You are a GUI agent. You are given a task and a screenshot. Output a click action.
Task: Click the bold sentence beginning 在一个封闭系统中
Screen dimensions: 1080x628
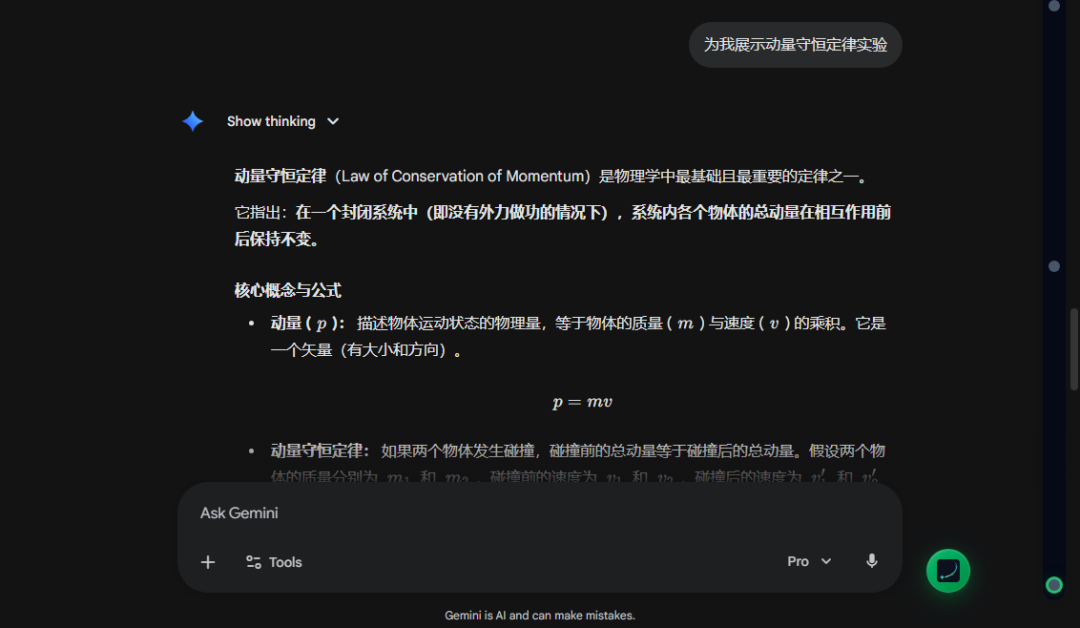tap(563, 225)
